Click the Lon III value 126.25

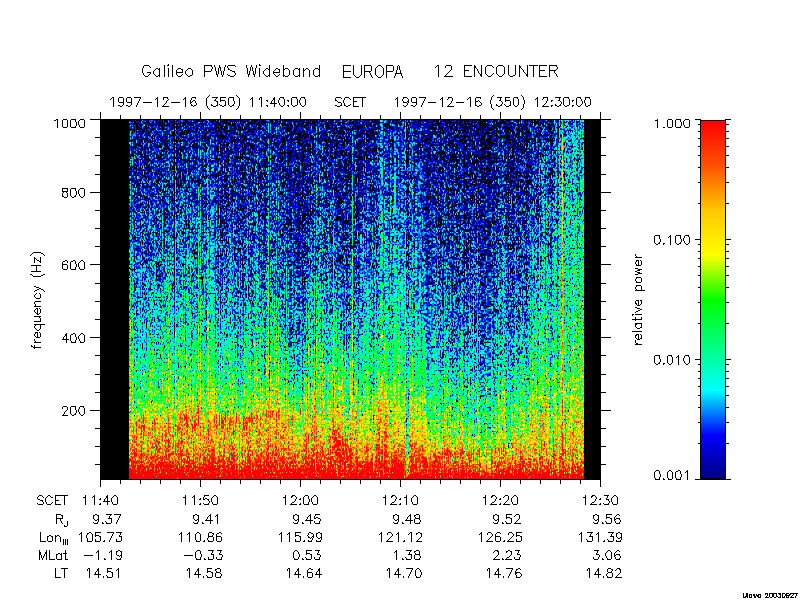coord(502,538)
